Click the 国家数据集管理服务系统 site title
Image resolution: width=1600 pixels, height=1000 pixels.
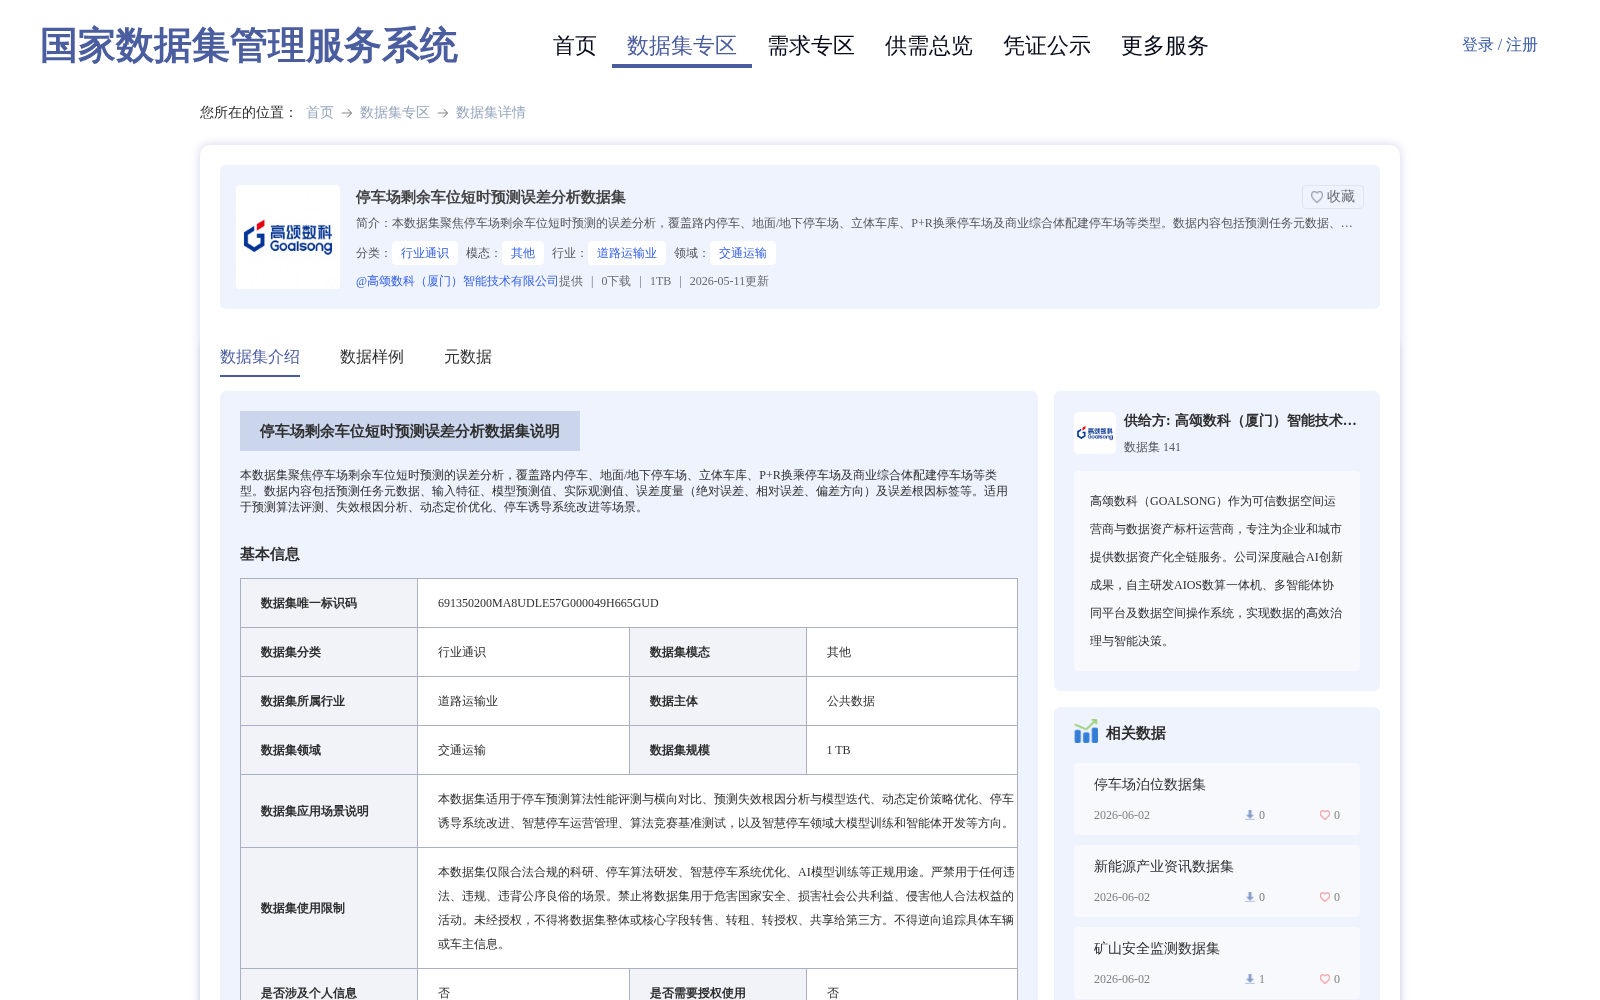tap(249, 46)
